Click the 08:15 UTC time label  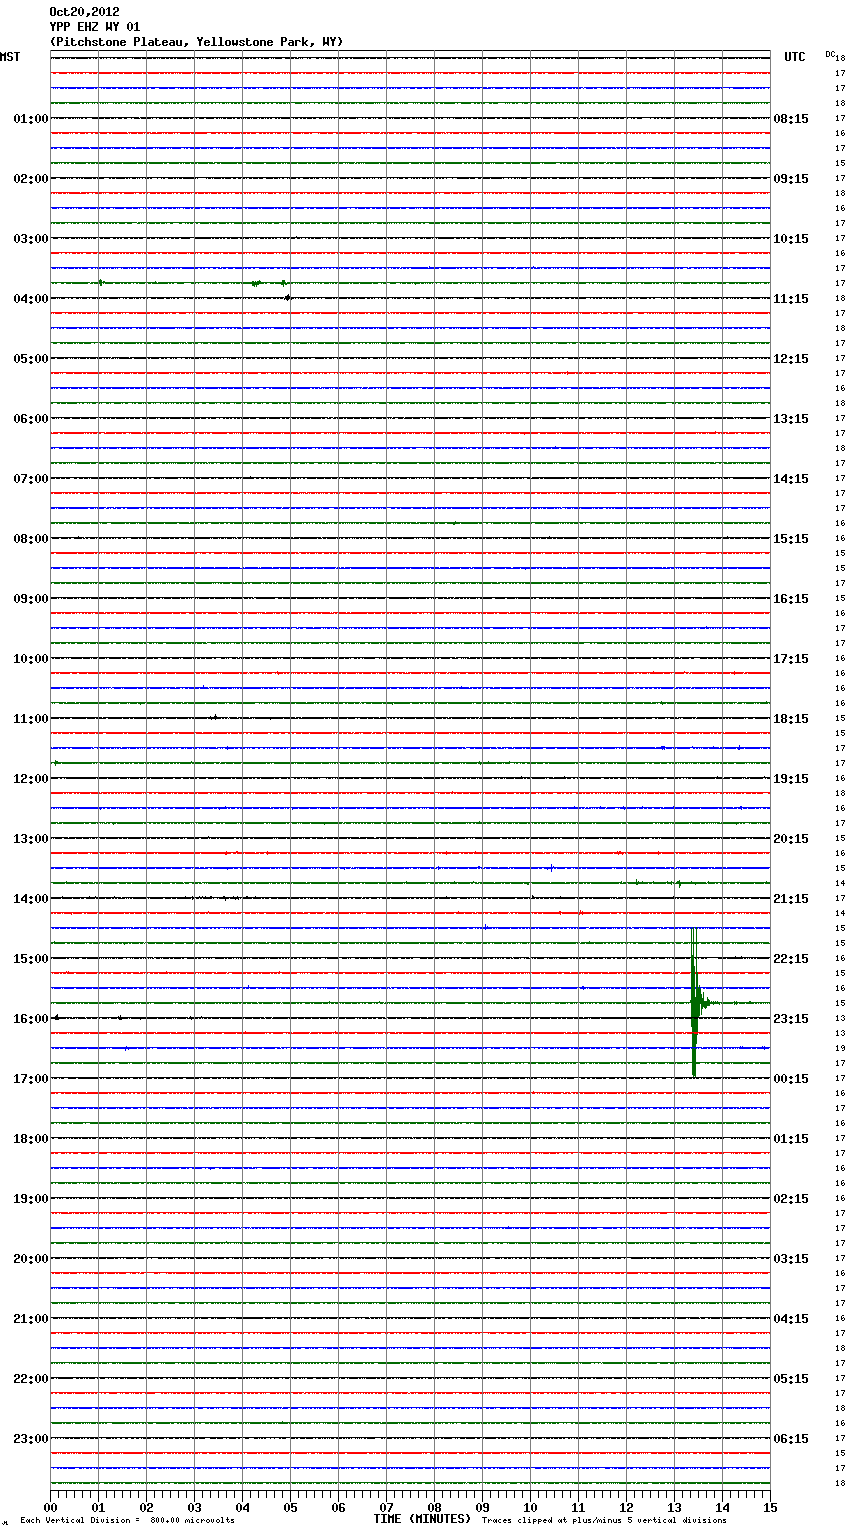791,119
